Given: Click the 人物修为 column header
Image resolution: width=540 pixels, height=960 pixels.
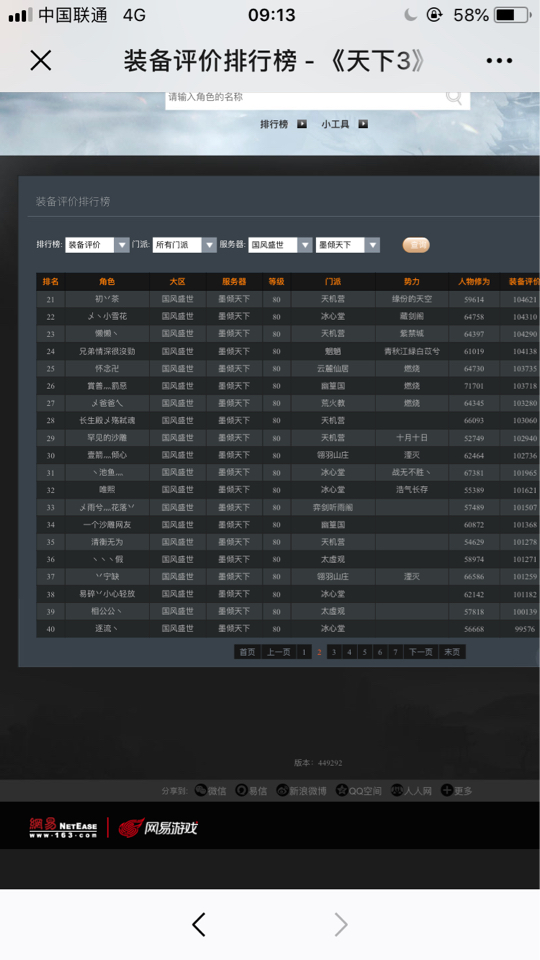Looking at the screenshot, I should pyautogui.click(x=474, y=282).
